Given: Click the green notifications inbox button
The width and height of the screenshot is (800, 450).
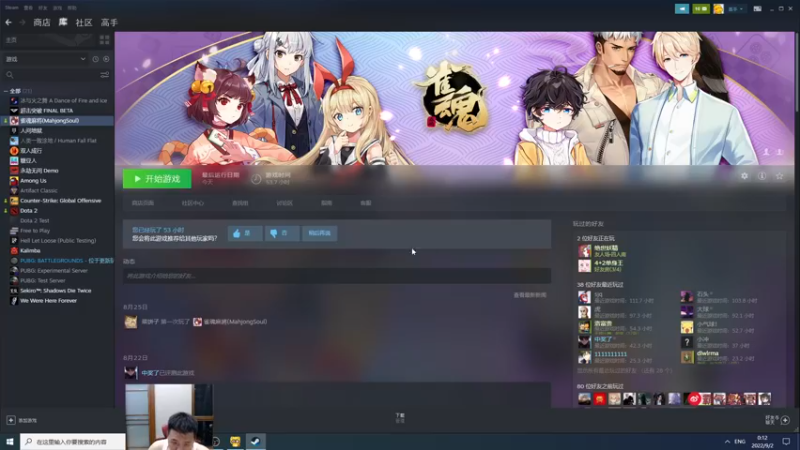Looking at the screenshot, I should pos(701,9).
